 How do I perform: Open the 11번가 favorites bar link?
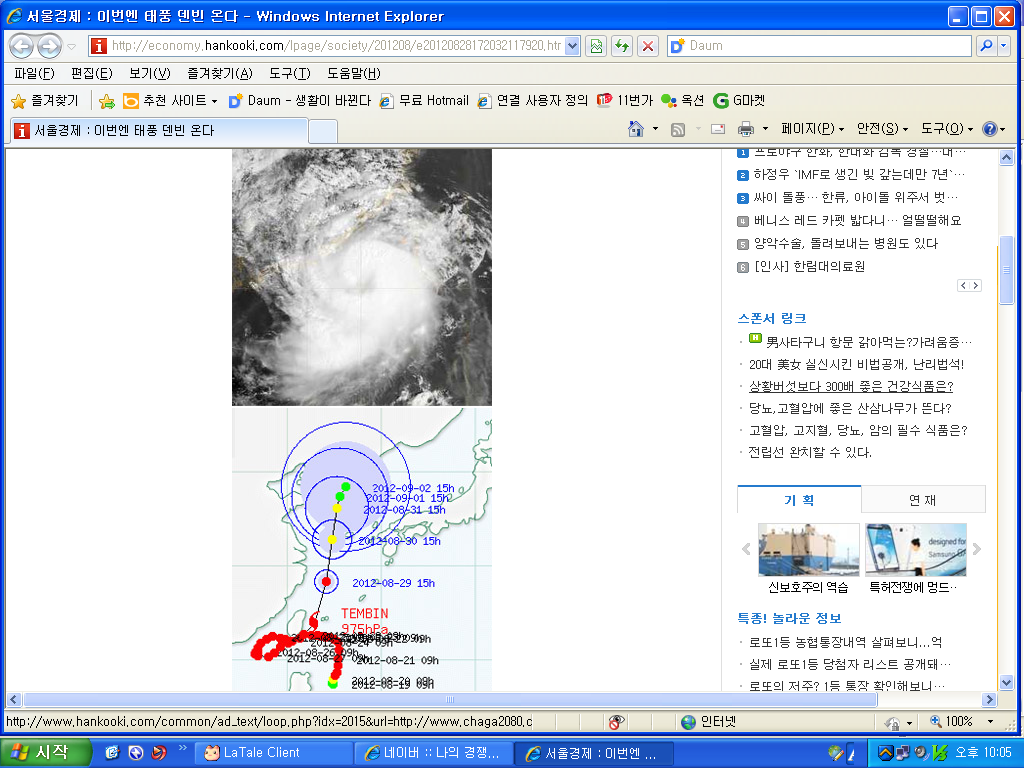(x=625, y=101)
